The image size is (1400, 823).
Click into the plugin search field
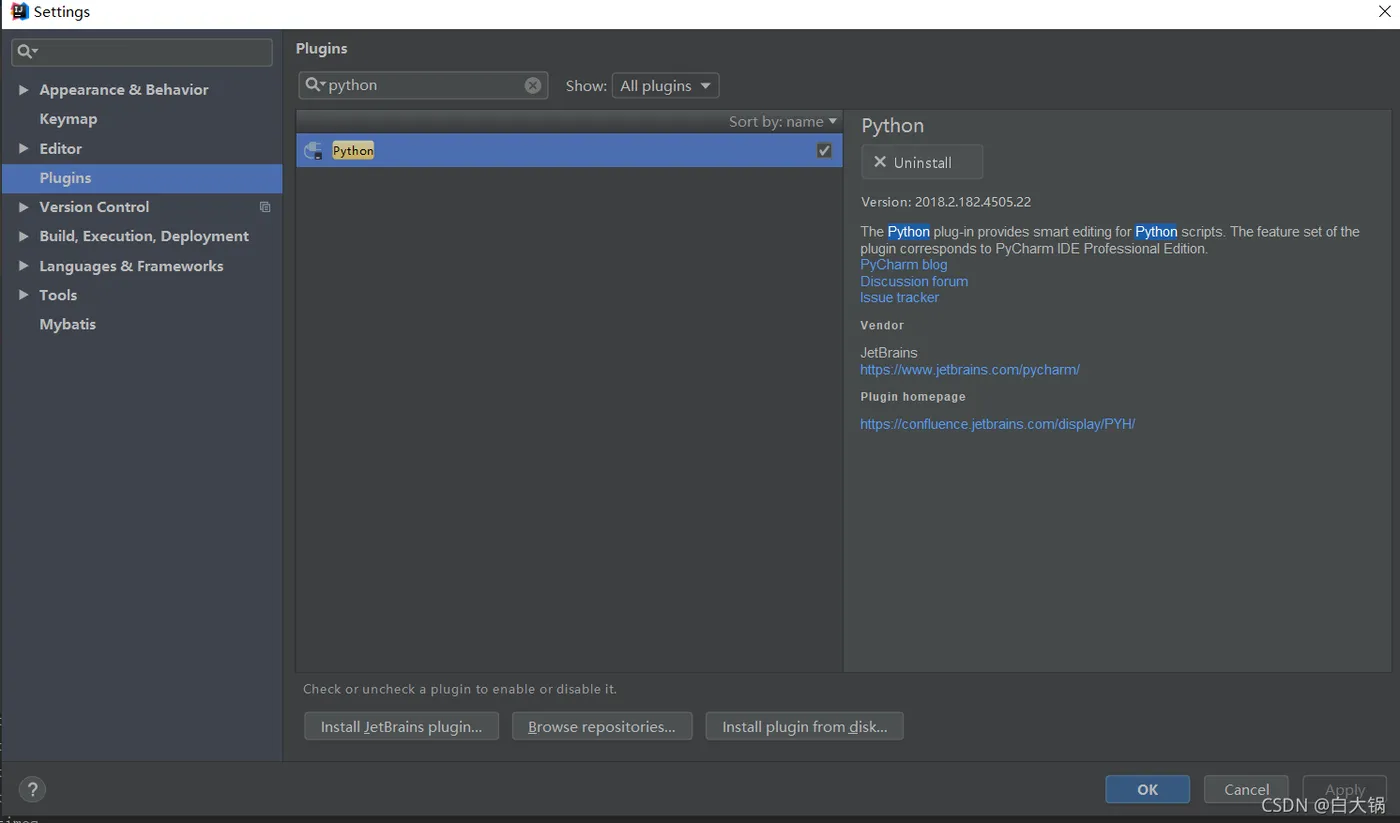coord(423,85)
